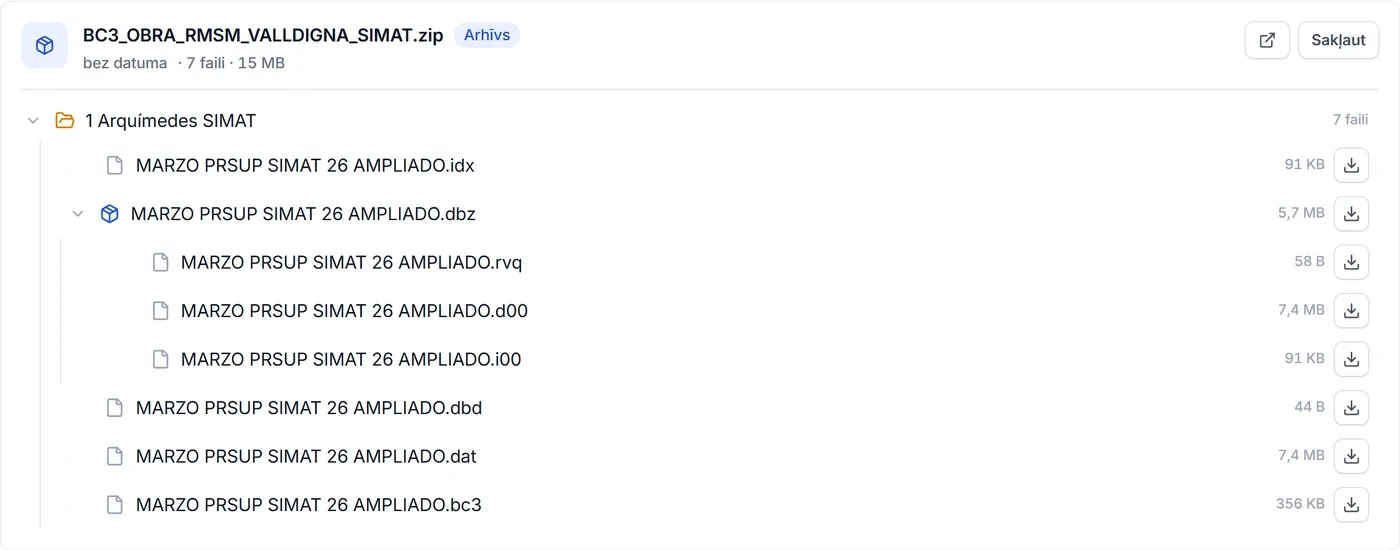Image resolution: width=1400 pixels, height=550 pixels.
Task: Open archive in new window icon
Action: 1267,41
